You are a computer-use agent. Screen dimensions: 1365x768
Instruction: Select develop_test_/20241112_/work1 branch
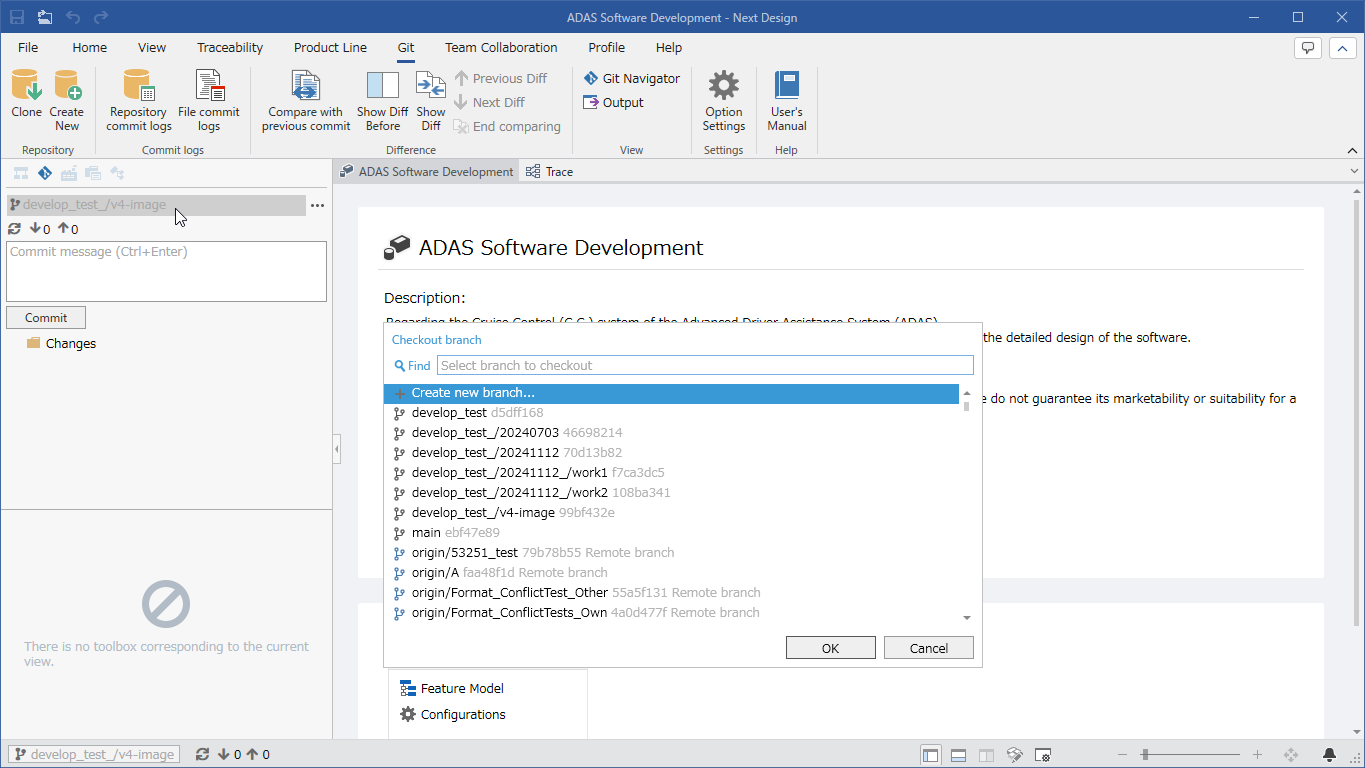pos(671,473)
